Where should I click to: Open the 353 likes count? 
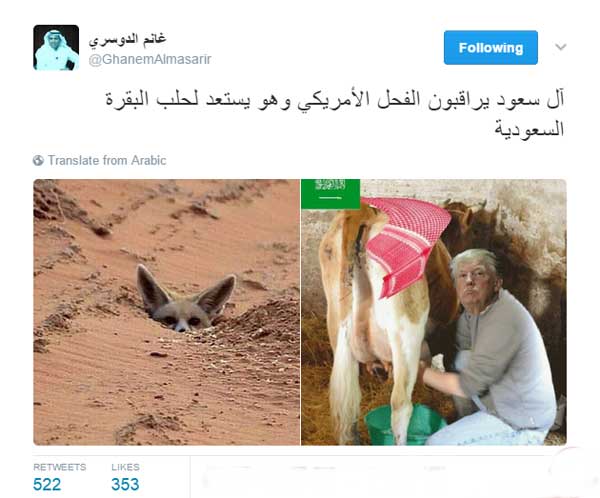click(125, 484)
